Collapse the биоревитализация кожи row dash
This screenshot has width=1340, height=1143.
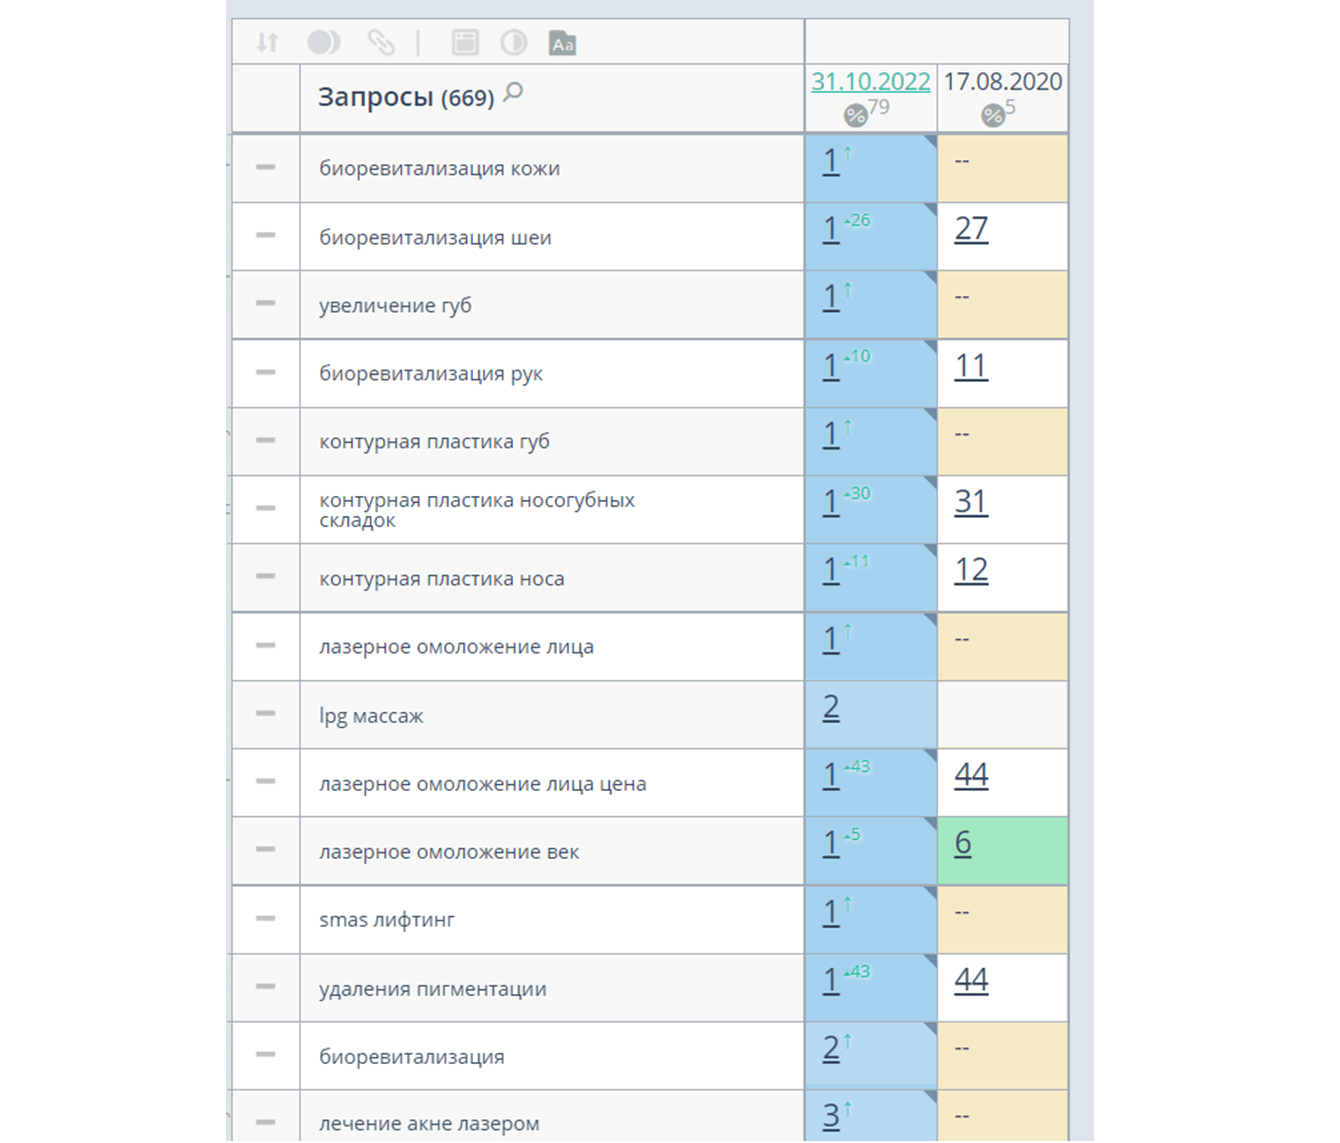coord(265,167)
